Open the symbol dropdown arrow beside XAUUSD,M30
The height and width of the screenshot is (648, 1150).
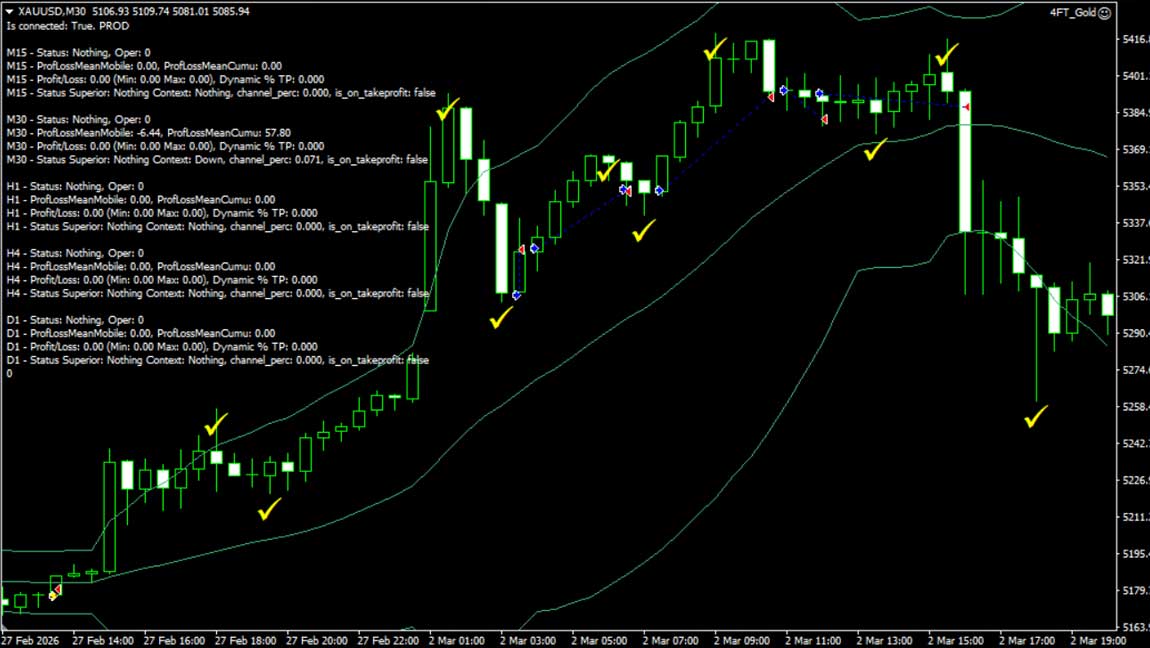click(8, 10)
